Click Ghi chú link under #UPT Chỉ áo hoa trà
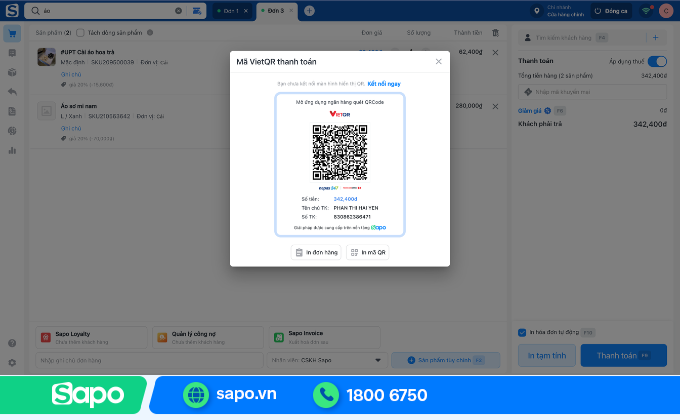The width and height of the screenshot is (680, 420). click(x=71, y=75)
